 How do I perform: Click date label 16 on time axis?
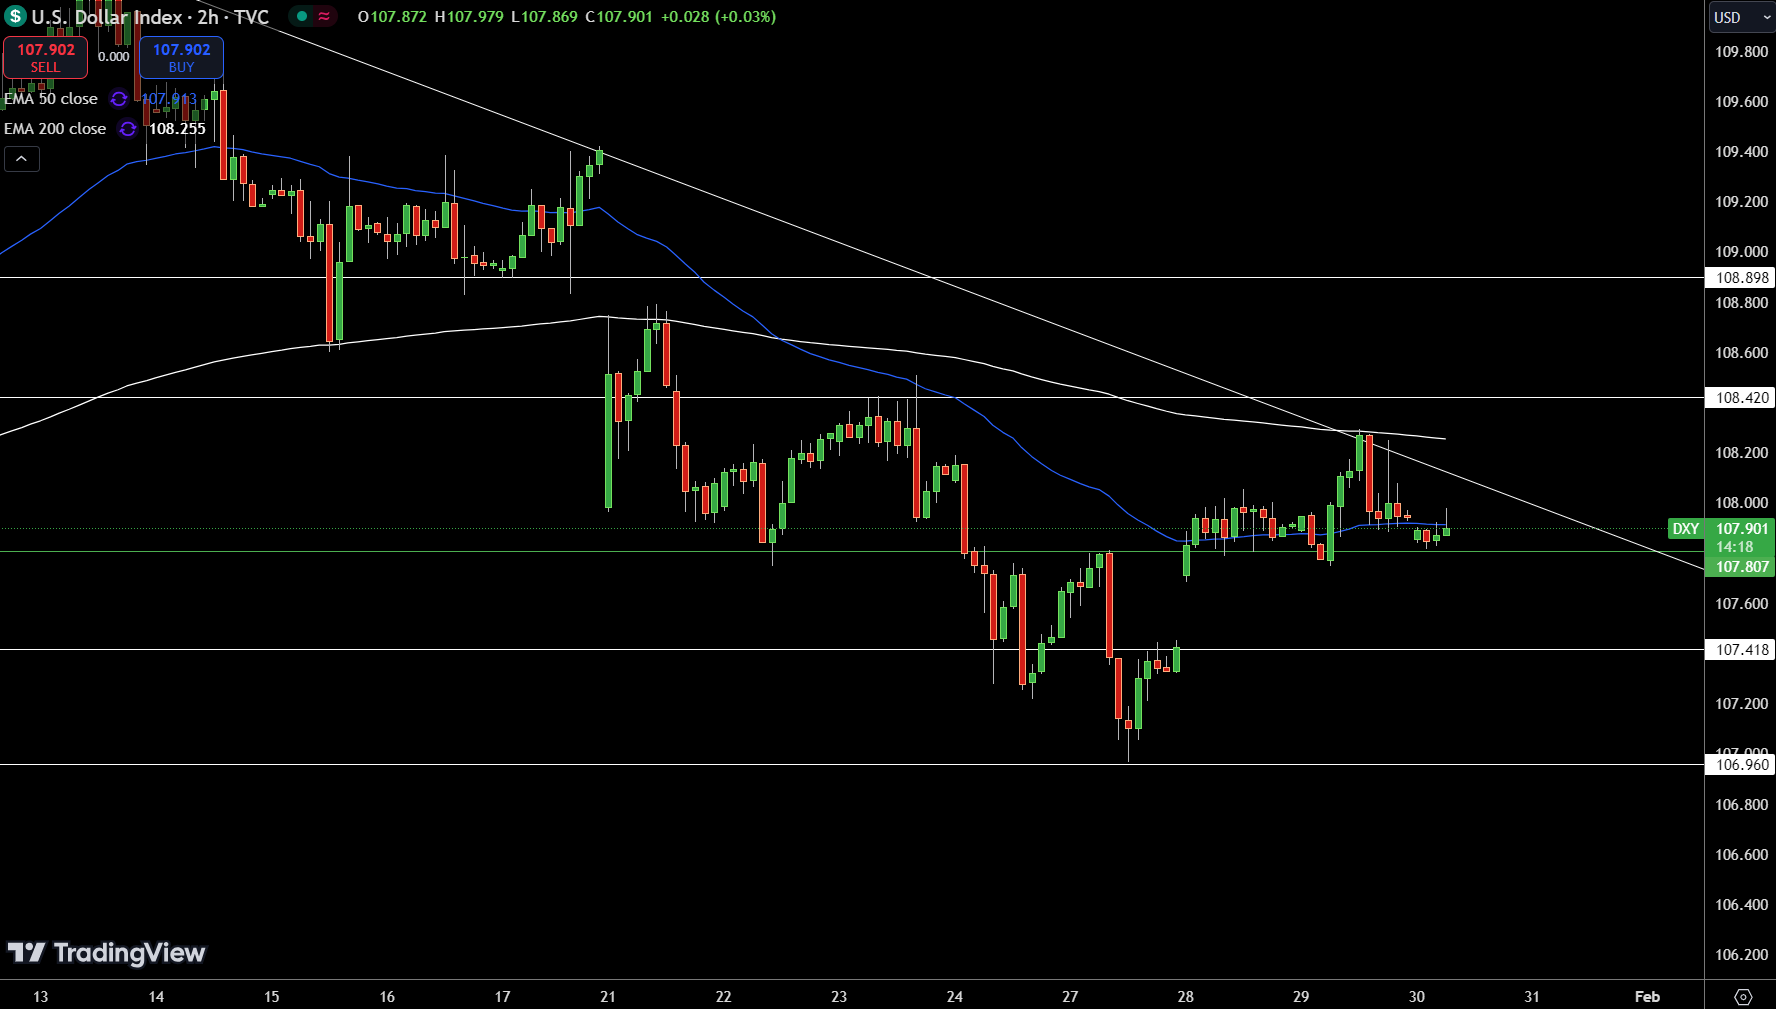pos(387,996)
